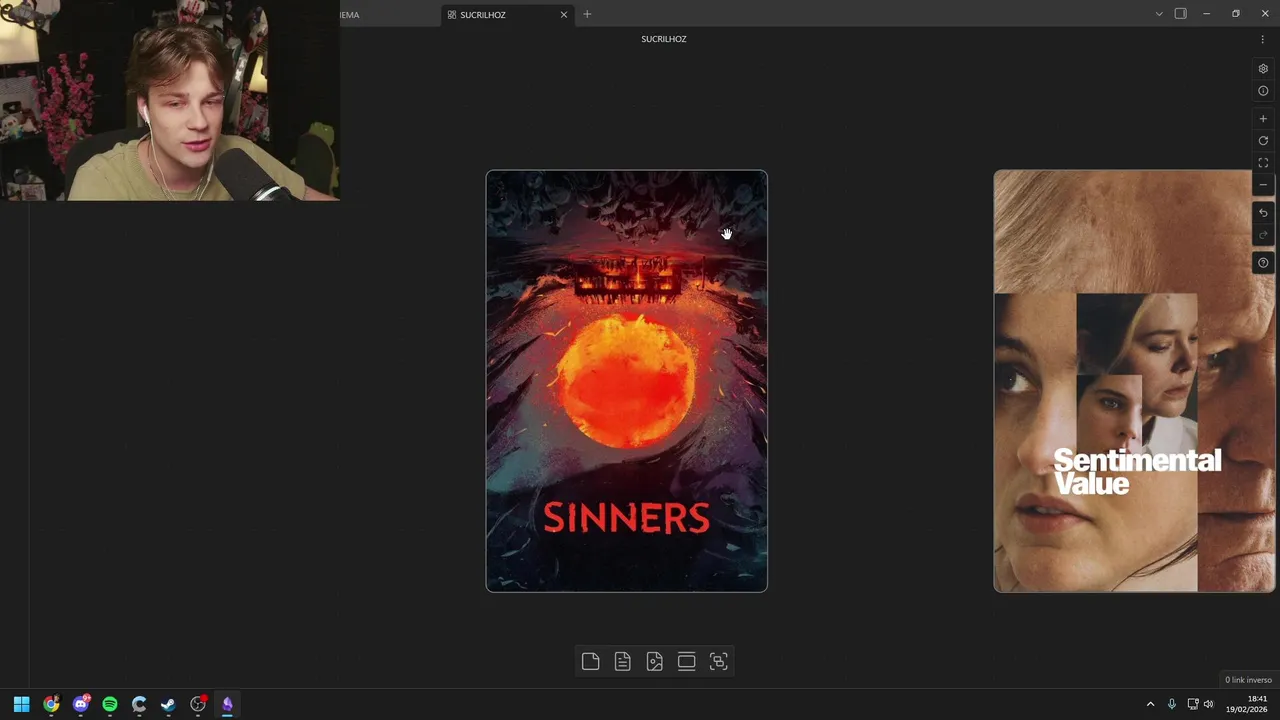Toggle the right sidebar panel
This screenshot has width=1280, height=720.
coord(1181,14)
